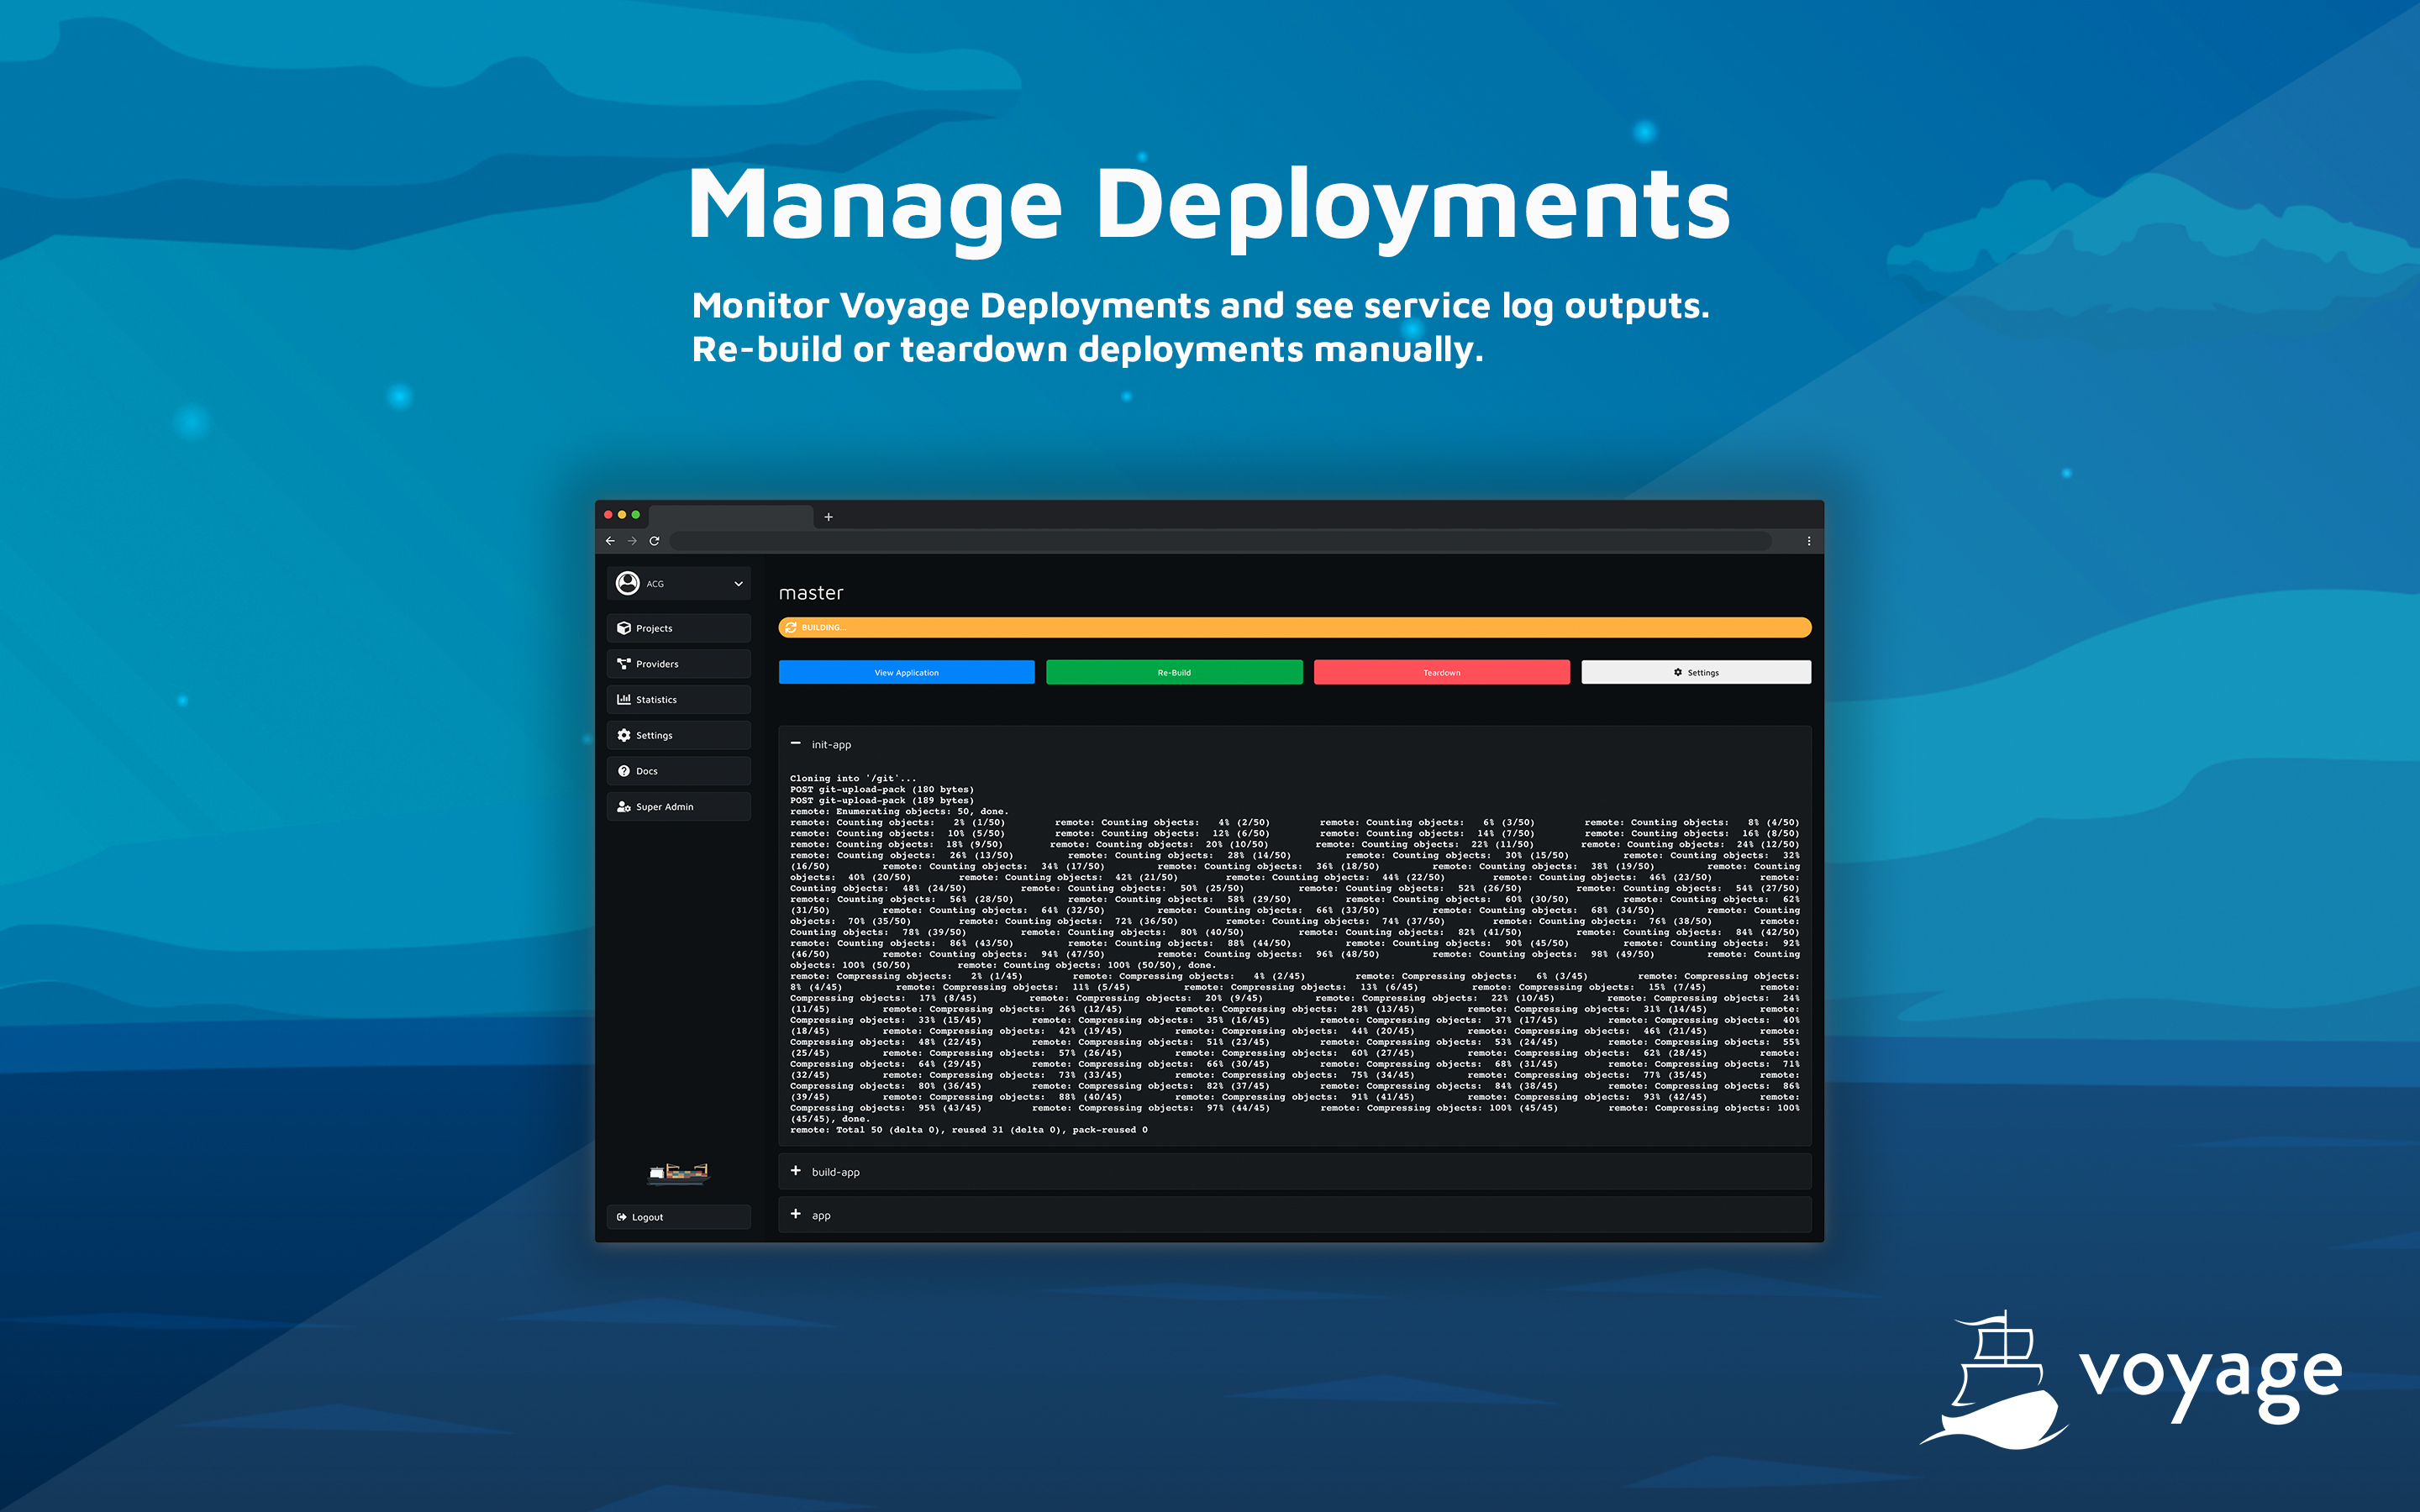The width and height of the screenshot is (2420, 1512).
Task: Go back with the browser back arrow
Action: click(x=610, y=541)
